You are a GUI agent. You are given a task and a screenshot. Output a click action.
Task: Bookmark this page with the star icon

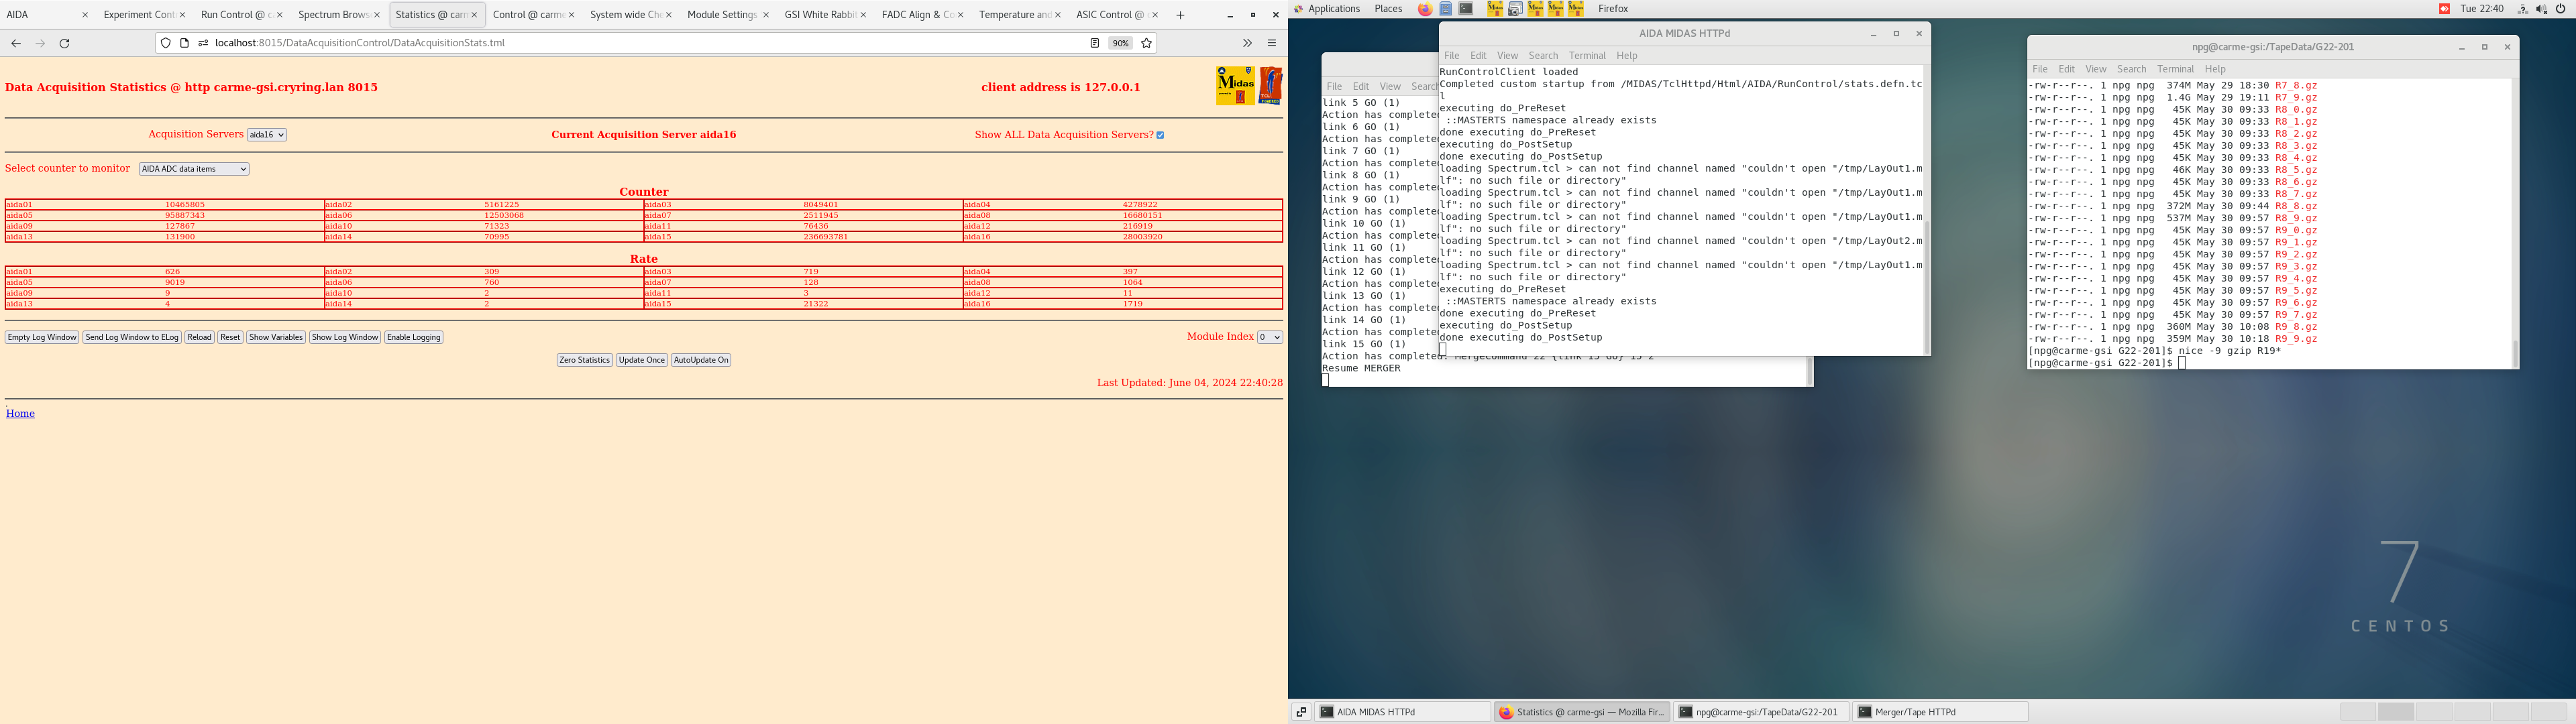point(1147,43)
